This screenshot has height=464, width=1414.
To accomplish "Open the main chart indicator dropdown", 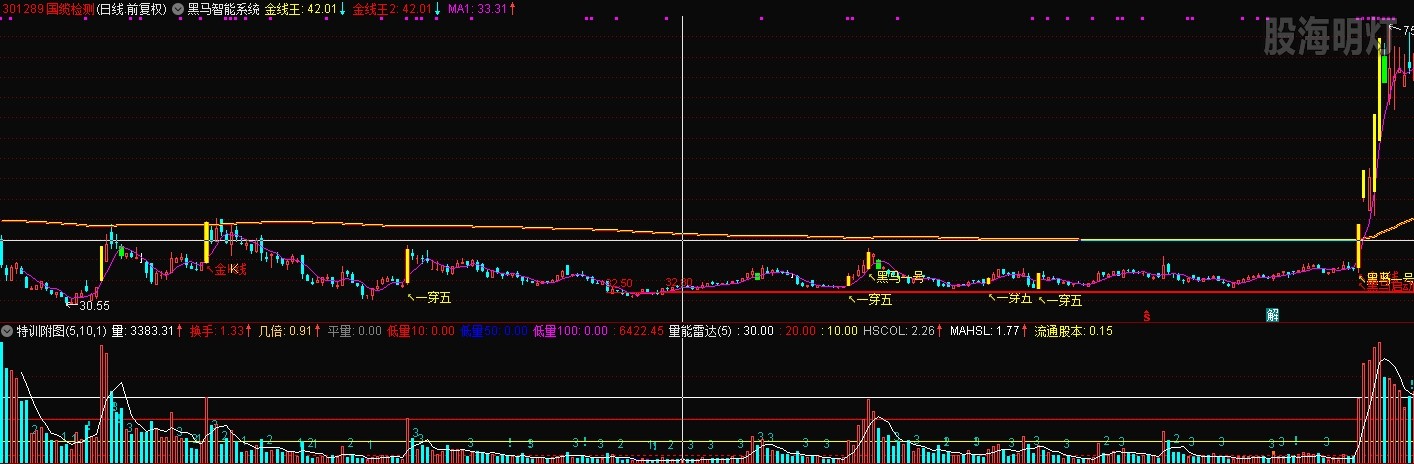I will 177,8.
